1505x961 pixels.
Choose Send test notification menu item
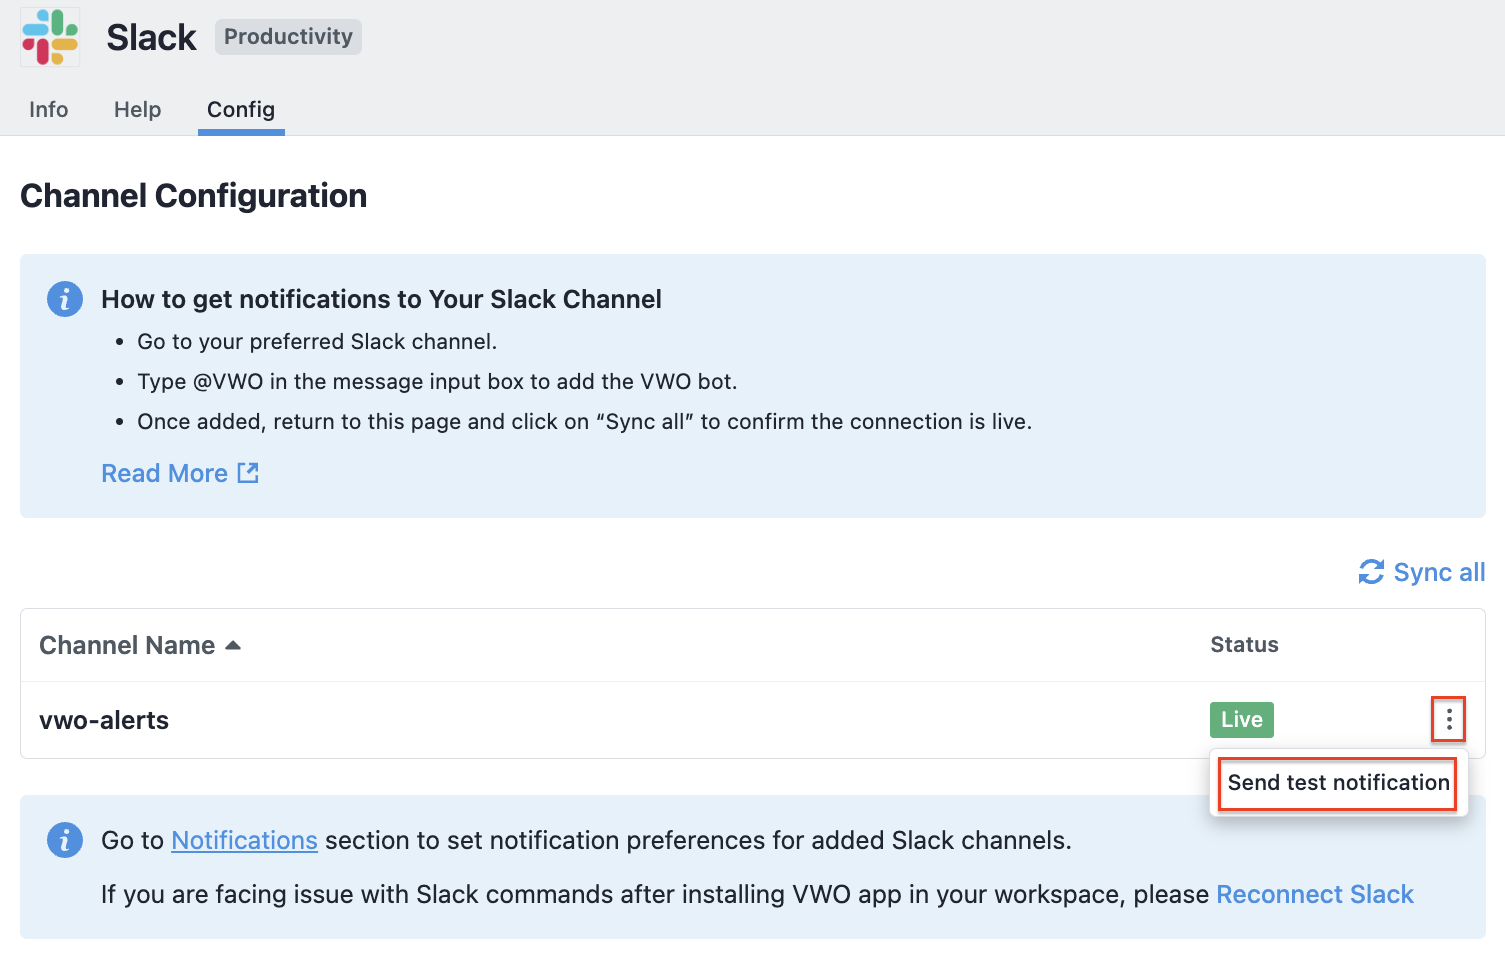pos(1338,783)
